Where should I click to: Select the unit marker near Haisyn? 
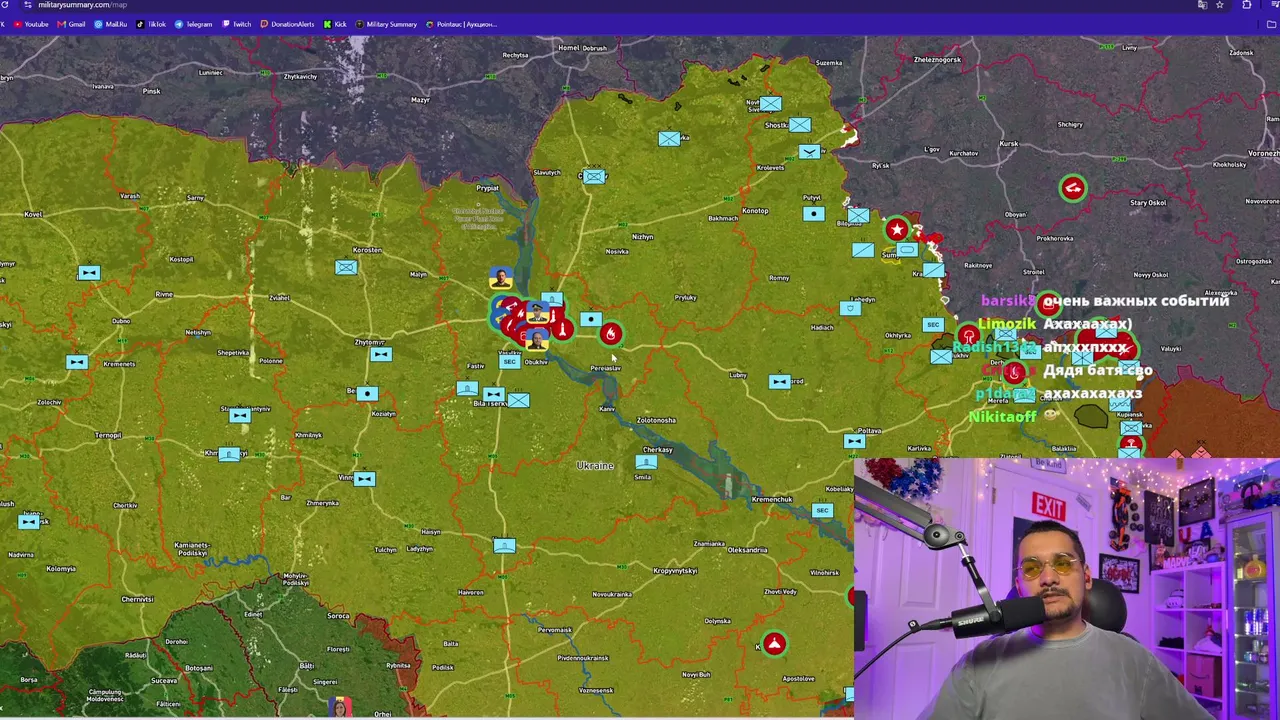click(504, 545)
